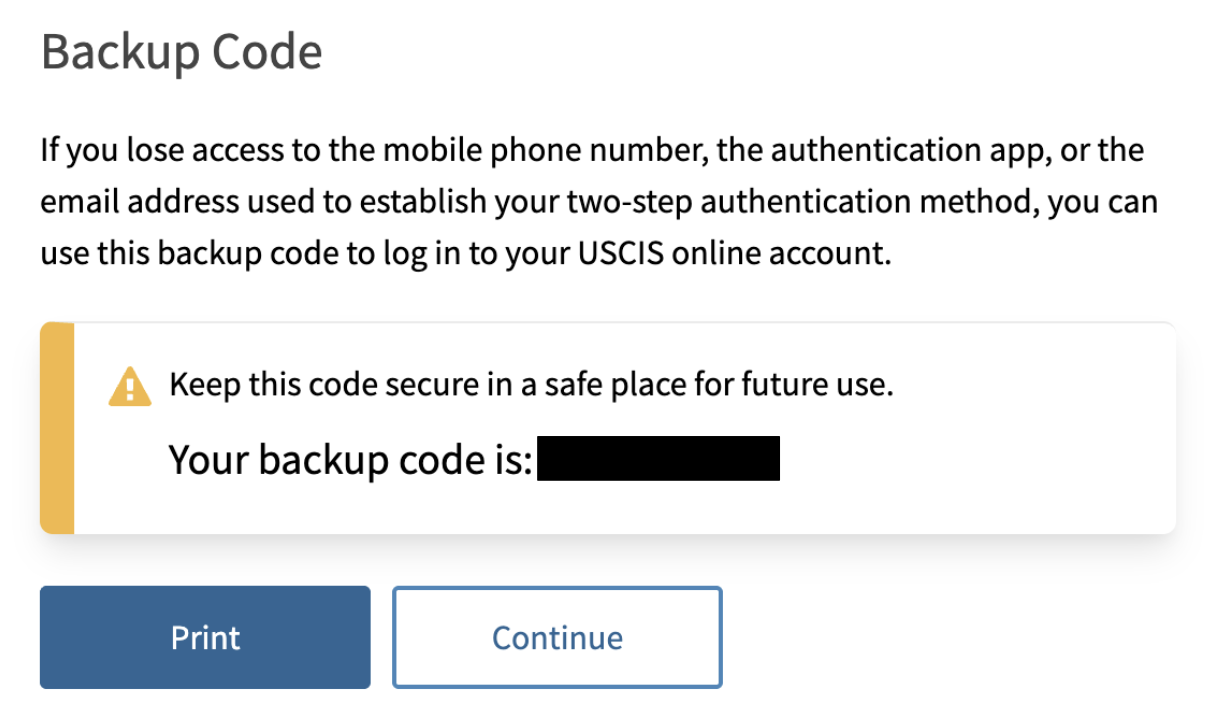This screenshot has height=728, width=1210.
Task: Click the redacted backup code box
Action: (658, 459)
